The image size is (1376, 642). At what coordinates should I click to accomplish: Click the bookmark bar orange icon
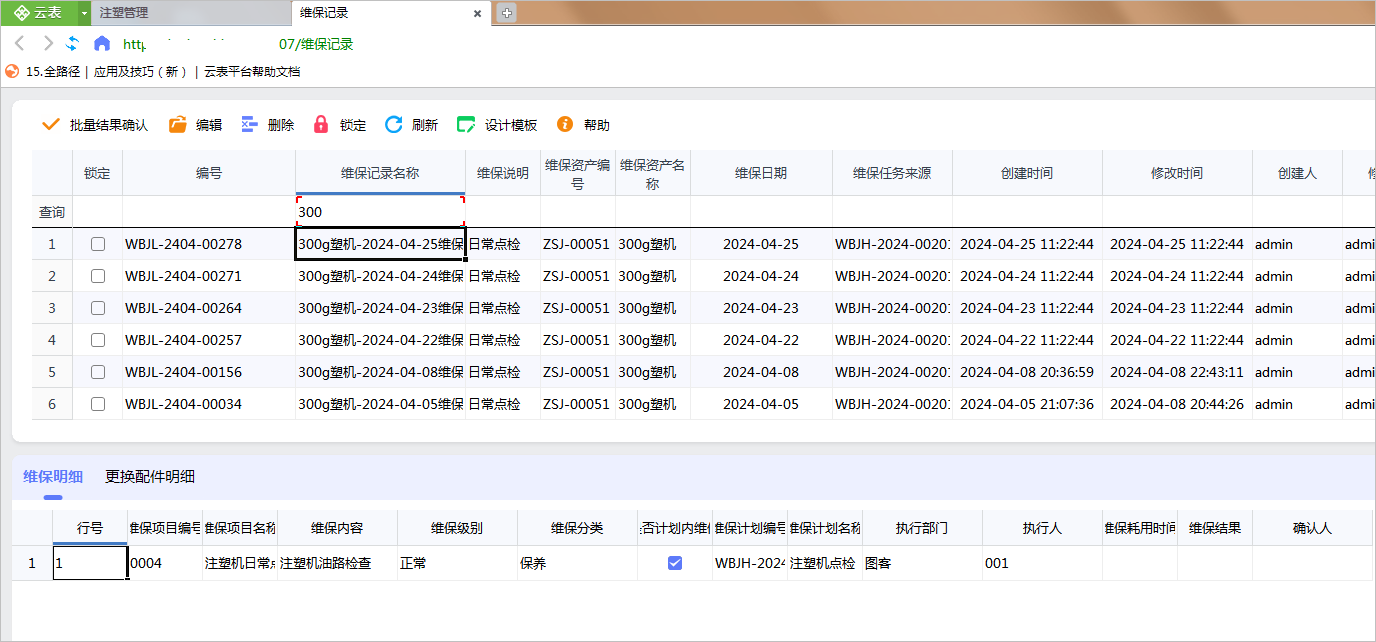coord(12,72)
